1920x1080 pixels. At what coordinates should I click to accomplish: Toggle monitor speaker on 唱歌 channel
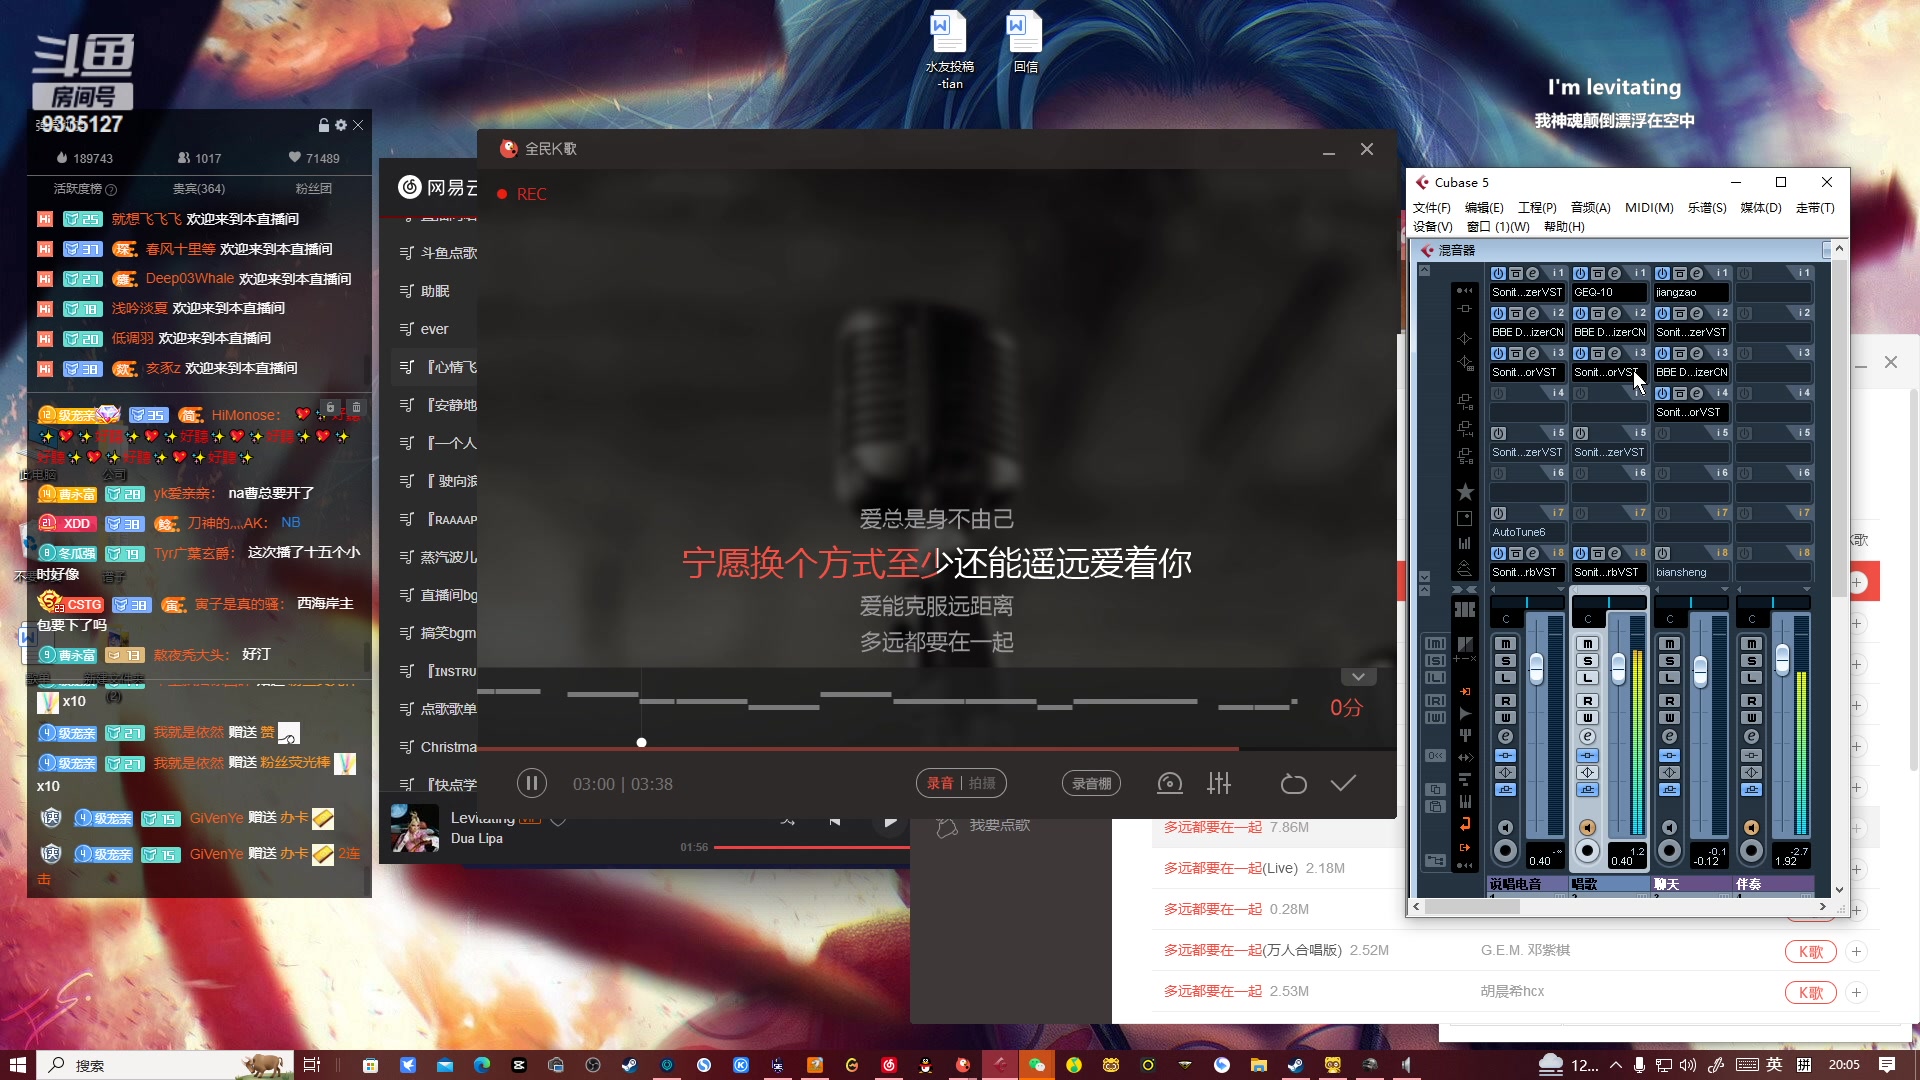(1588, 827)
